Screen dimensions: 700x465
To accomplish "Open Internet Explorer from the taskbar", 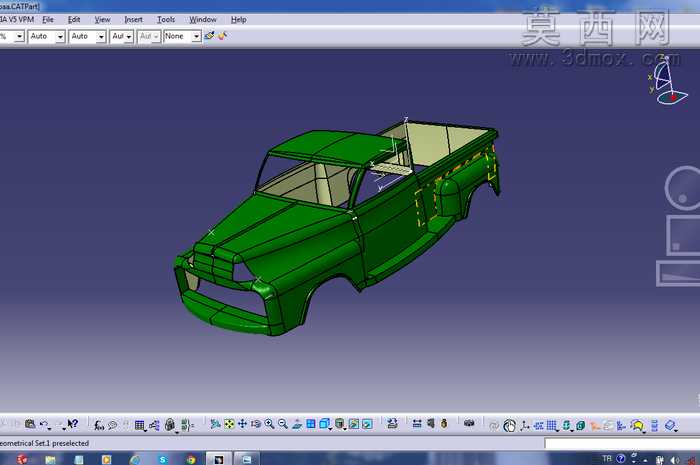I will click(135, 459).
